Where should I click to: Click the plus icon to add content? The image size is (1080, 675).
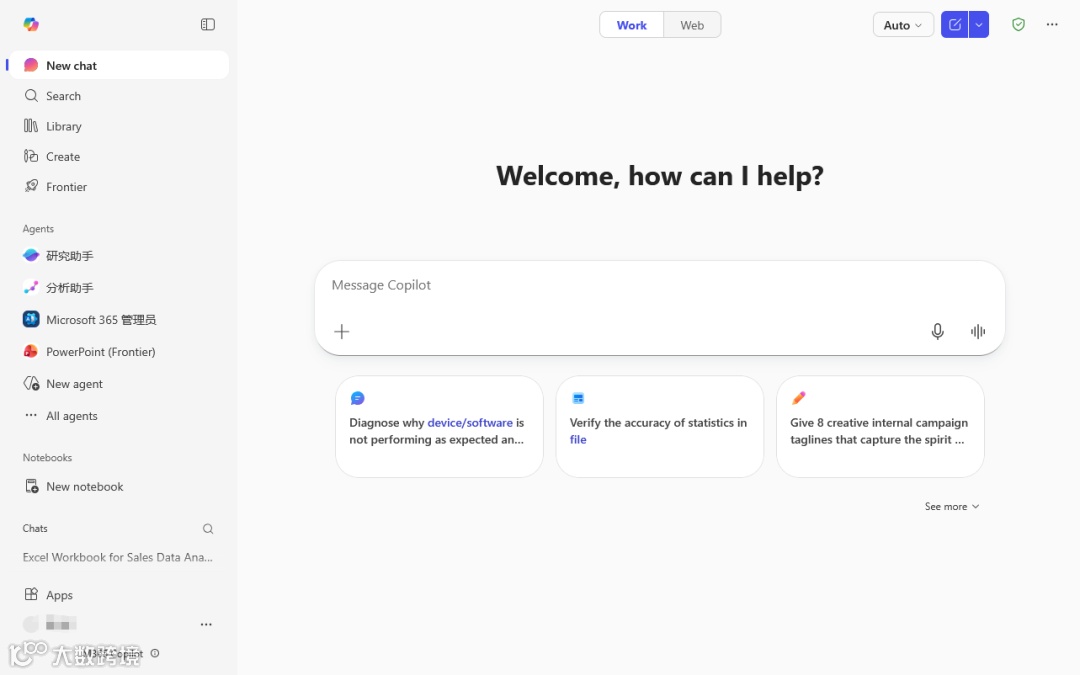point(342,331)
